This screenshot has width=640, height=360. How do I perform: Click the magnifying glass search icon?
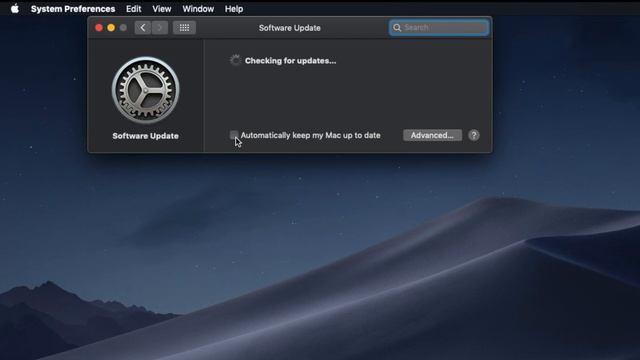397,27
